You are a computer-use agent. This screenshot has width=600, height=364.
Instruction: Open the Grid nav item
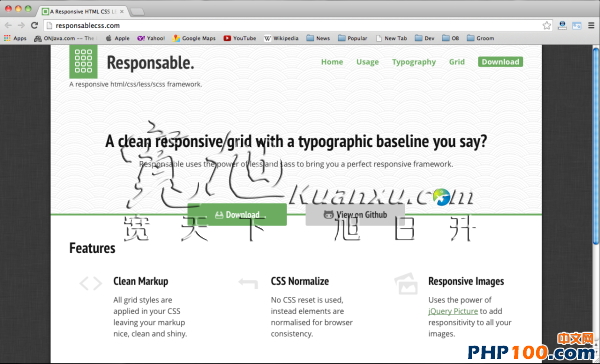[x=457, y=62]
